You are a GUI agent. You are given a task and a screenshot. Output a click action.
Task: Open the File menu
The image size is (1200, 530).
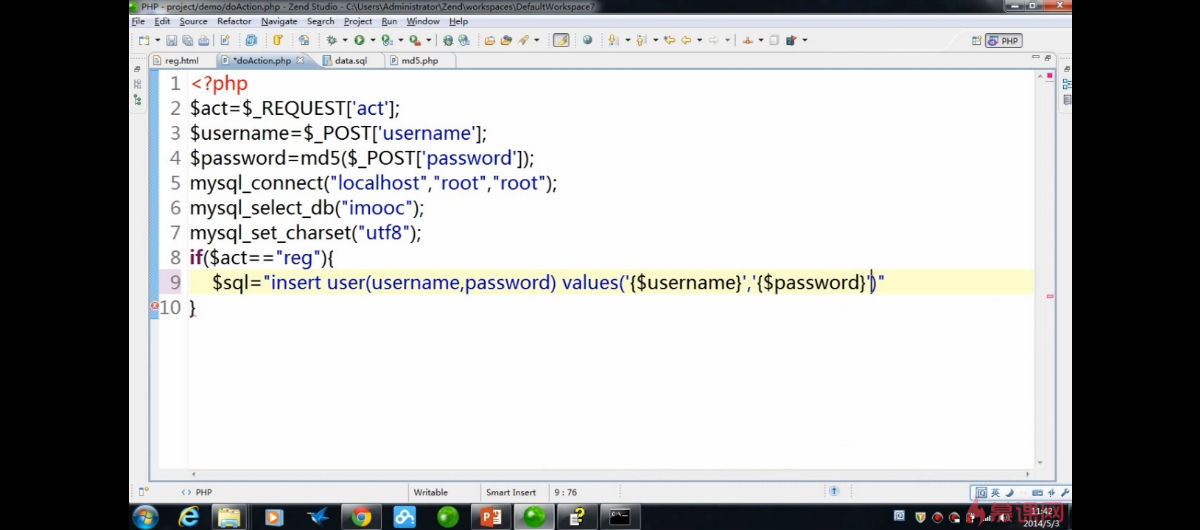point(138,21)
